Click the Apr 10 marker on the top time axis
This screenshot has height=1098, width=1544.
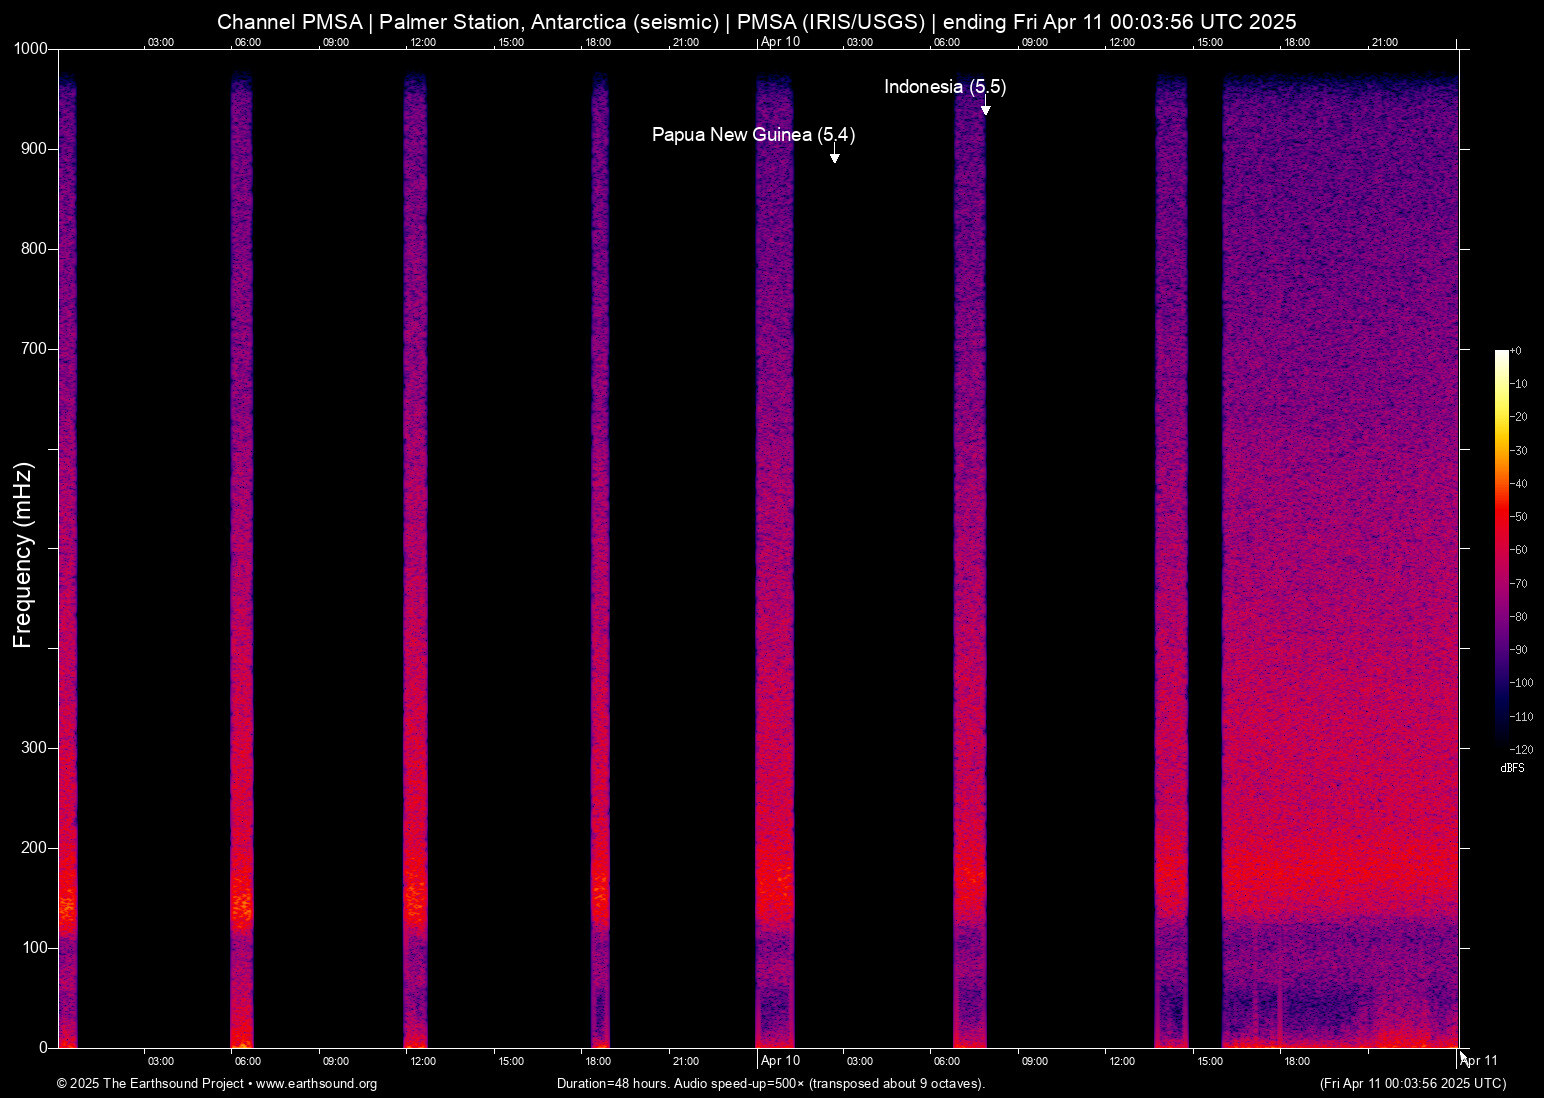[x=780, y=42]
